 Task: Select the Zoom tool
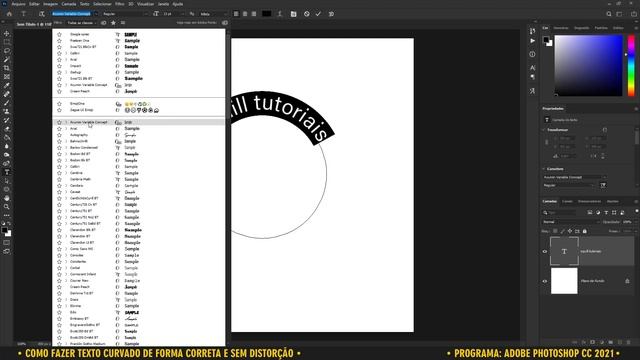coord(7,207)
